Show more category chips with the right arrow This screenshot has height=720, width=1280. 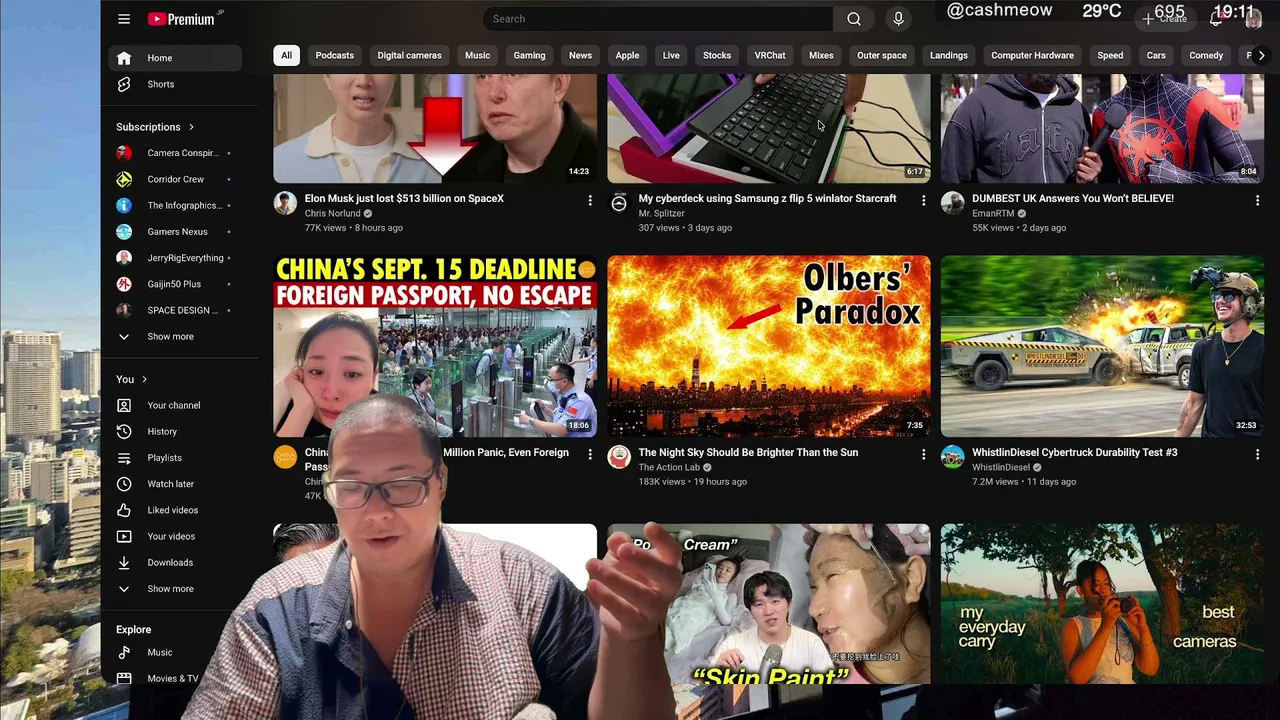1261,56
